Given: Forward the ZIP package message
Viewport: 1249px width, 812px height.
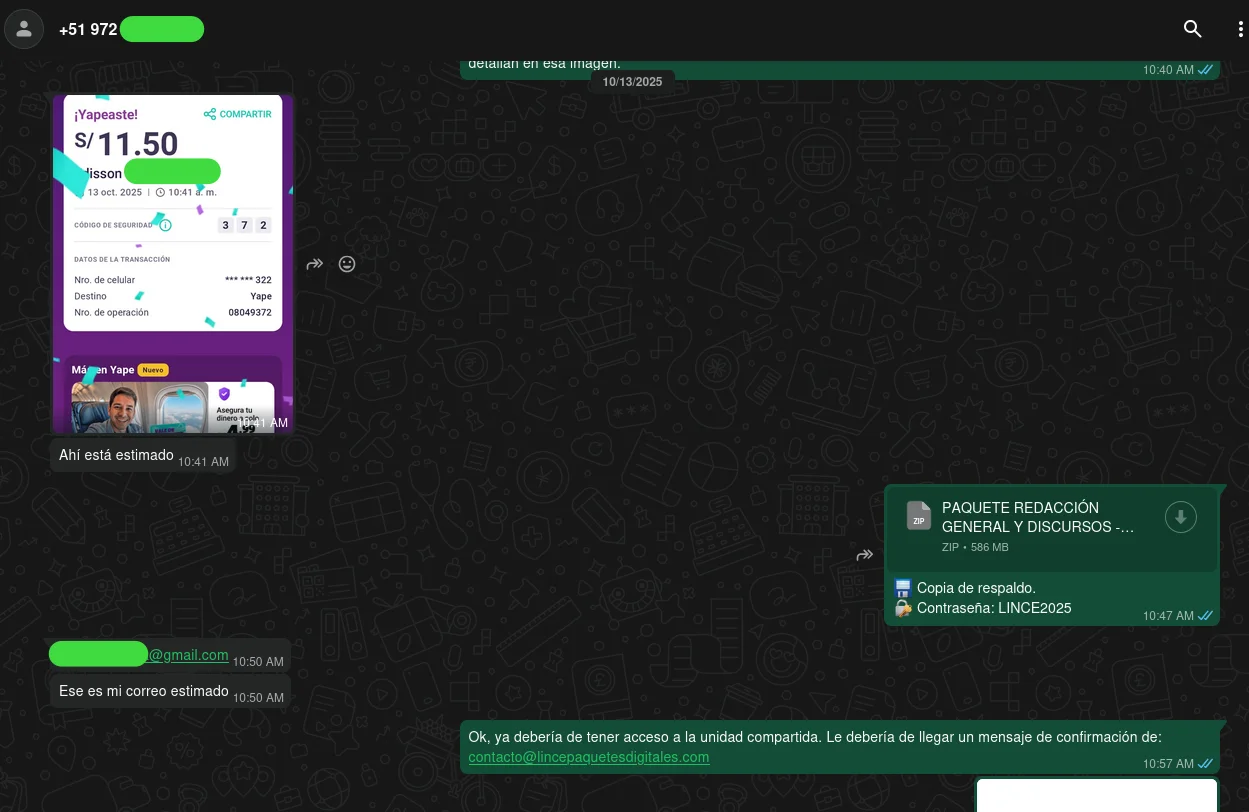Looking at the screenshot, I should point(865,555).
